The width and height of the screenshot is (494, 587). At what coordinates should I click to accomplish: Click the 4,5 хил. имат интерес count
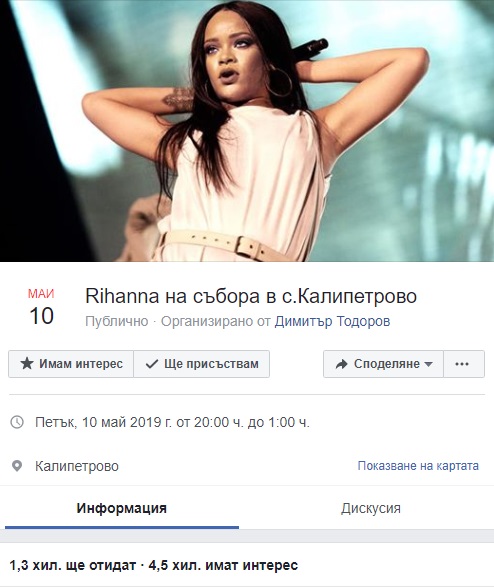tap(223, 565)
